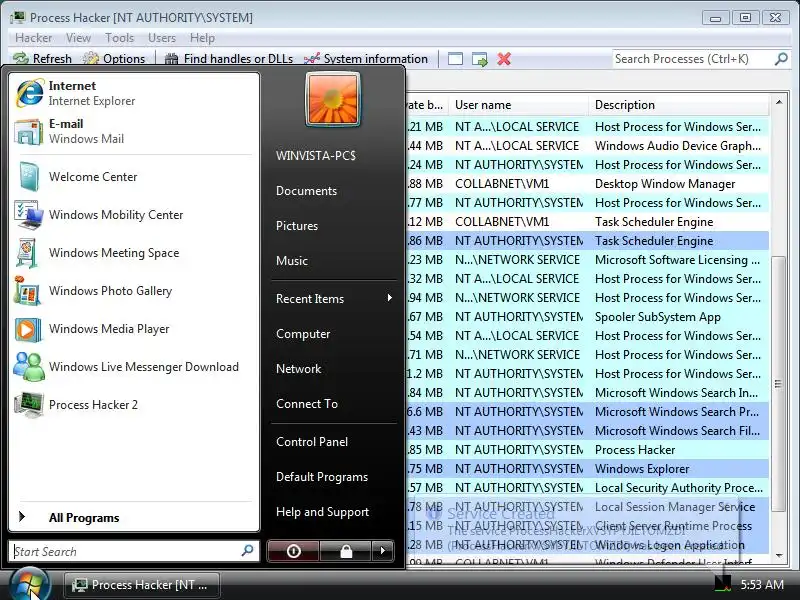Image resolution: width=800 pixels, height=600 pixels.
Task: Select the Windows Explorer row
Action: [x=588, y=468]
